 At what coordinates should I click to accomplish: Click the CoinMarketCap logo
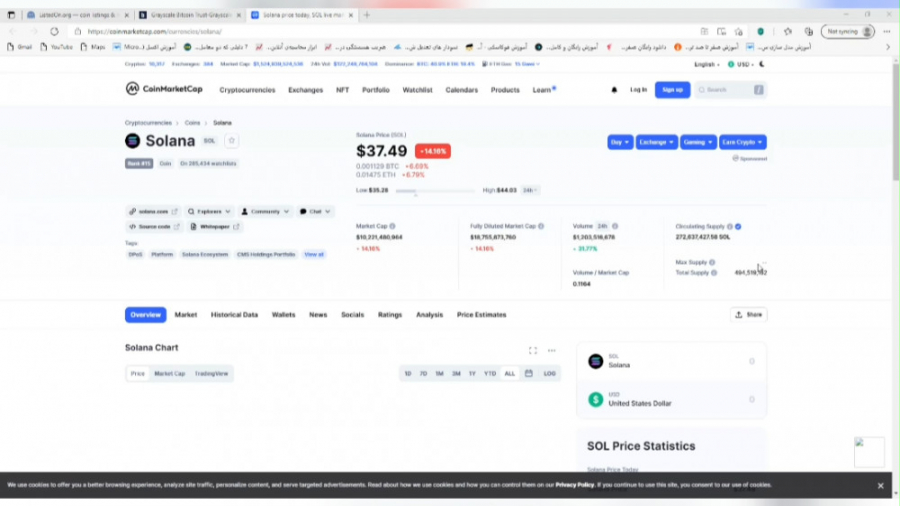point(164,89)
